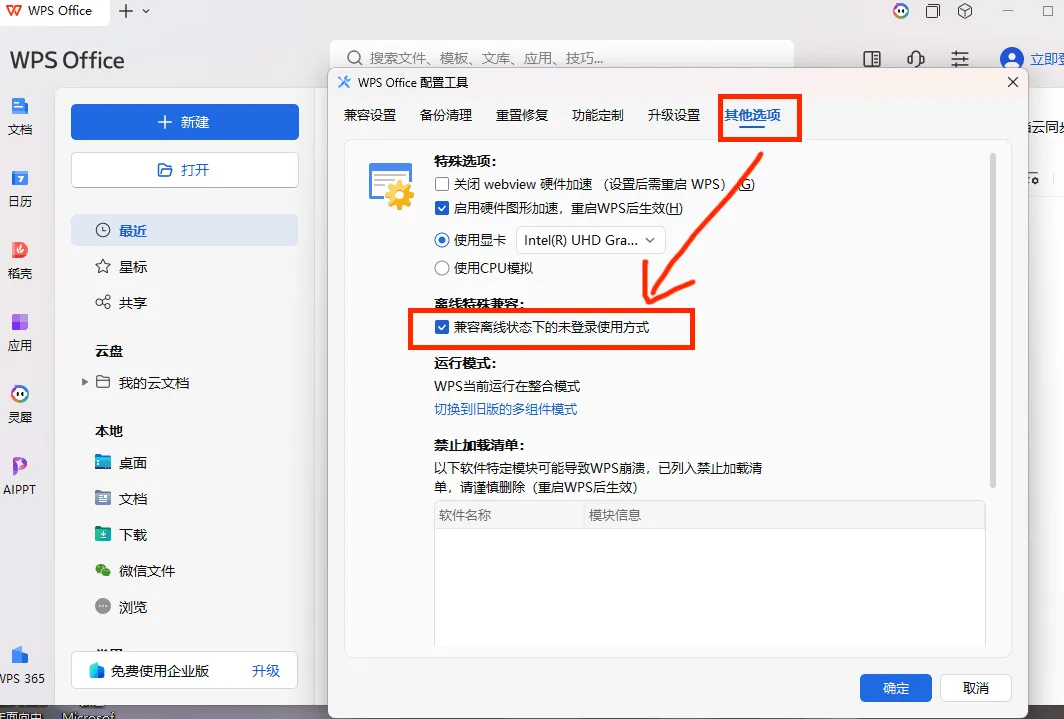Switch to 功能定制 tab

coord(598,115)
